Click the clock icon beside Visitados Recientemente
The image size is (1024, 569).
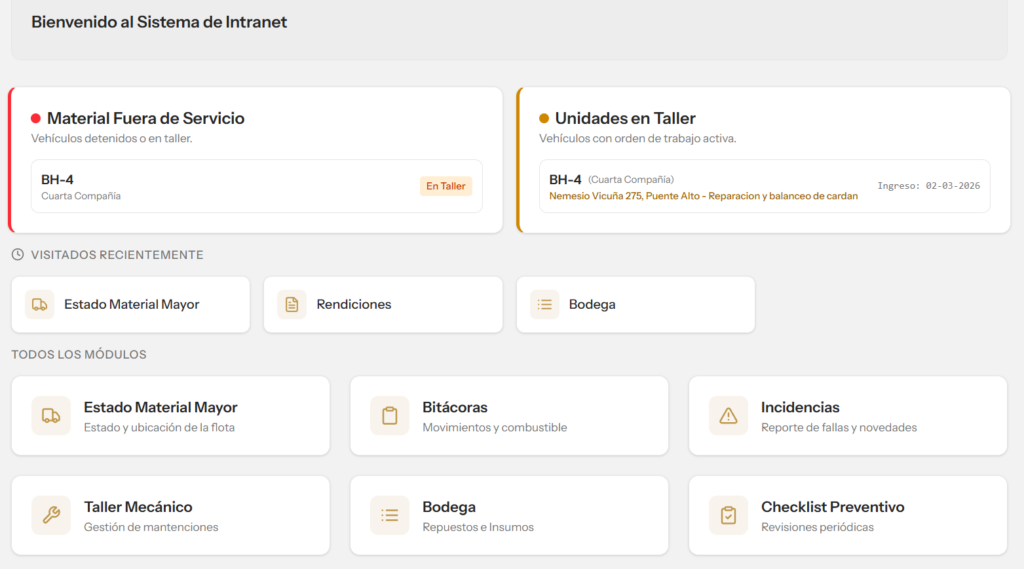[x=18, y=255]
